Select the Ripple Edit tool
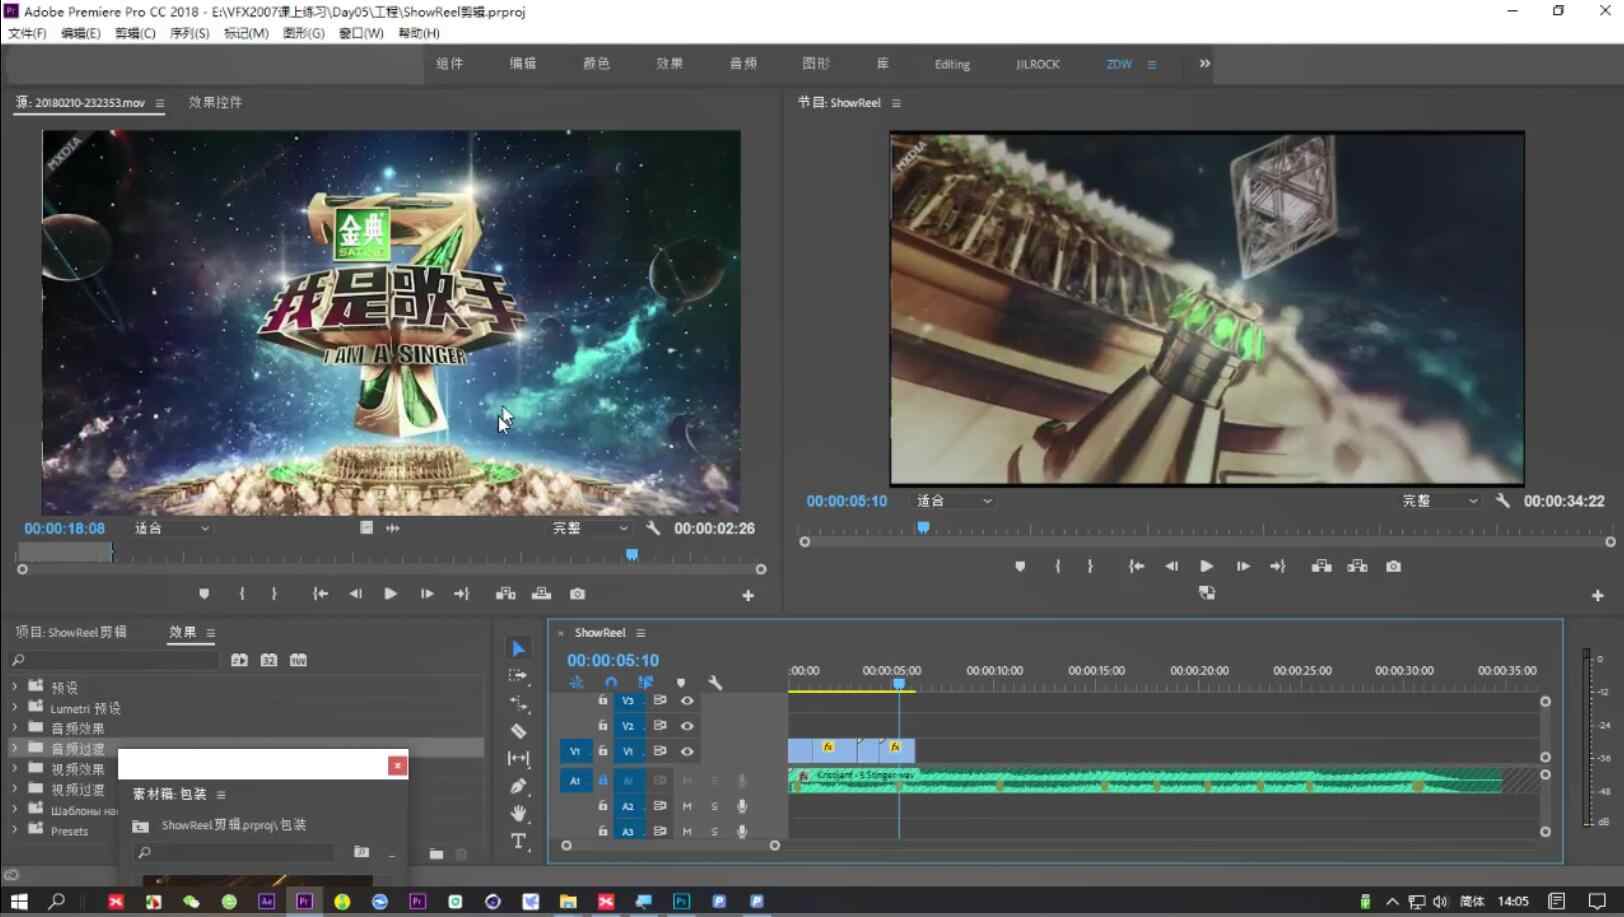This screenshot has width=1624, height=917. [518, 704]
